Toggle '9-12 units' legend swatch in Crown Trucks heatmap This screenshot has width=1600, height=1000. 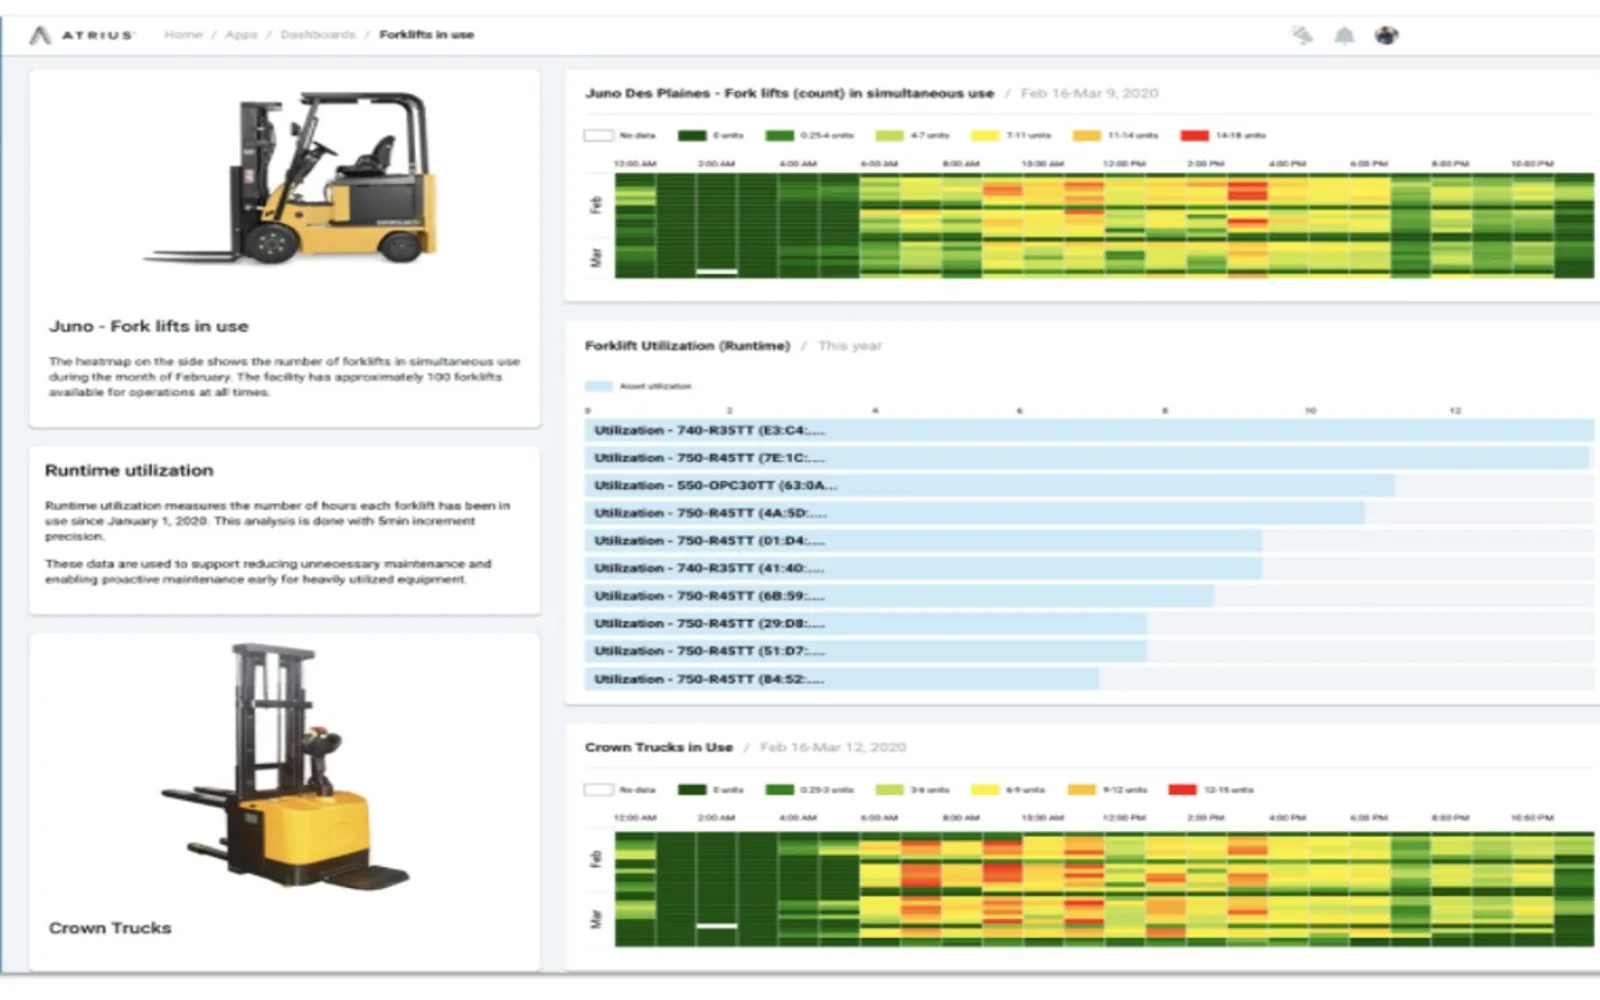click(x=1082, y=790)
